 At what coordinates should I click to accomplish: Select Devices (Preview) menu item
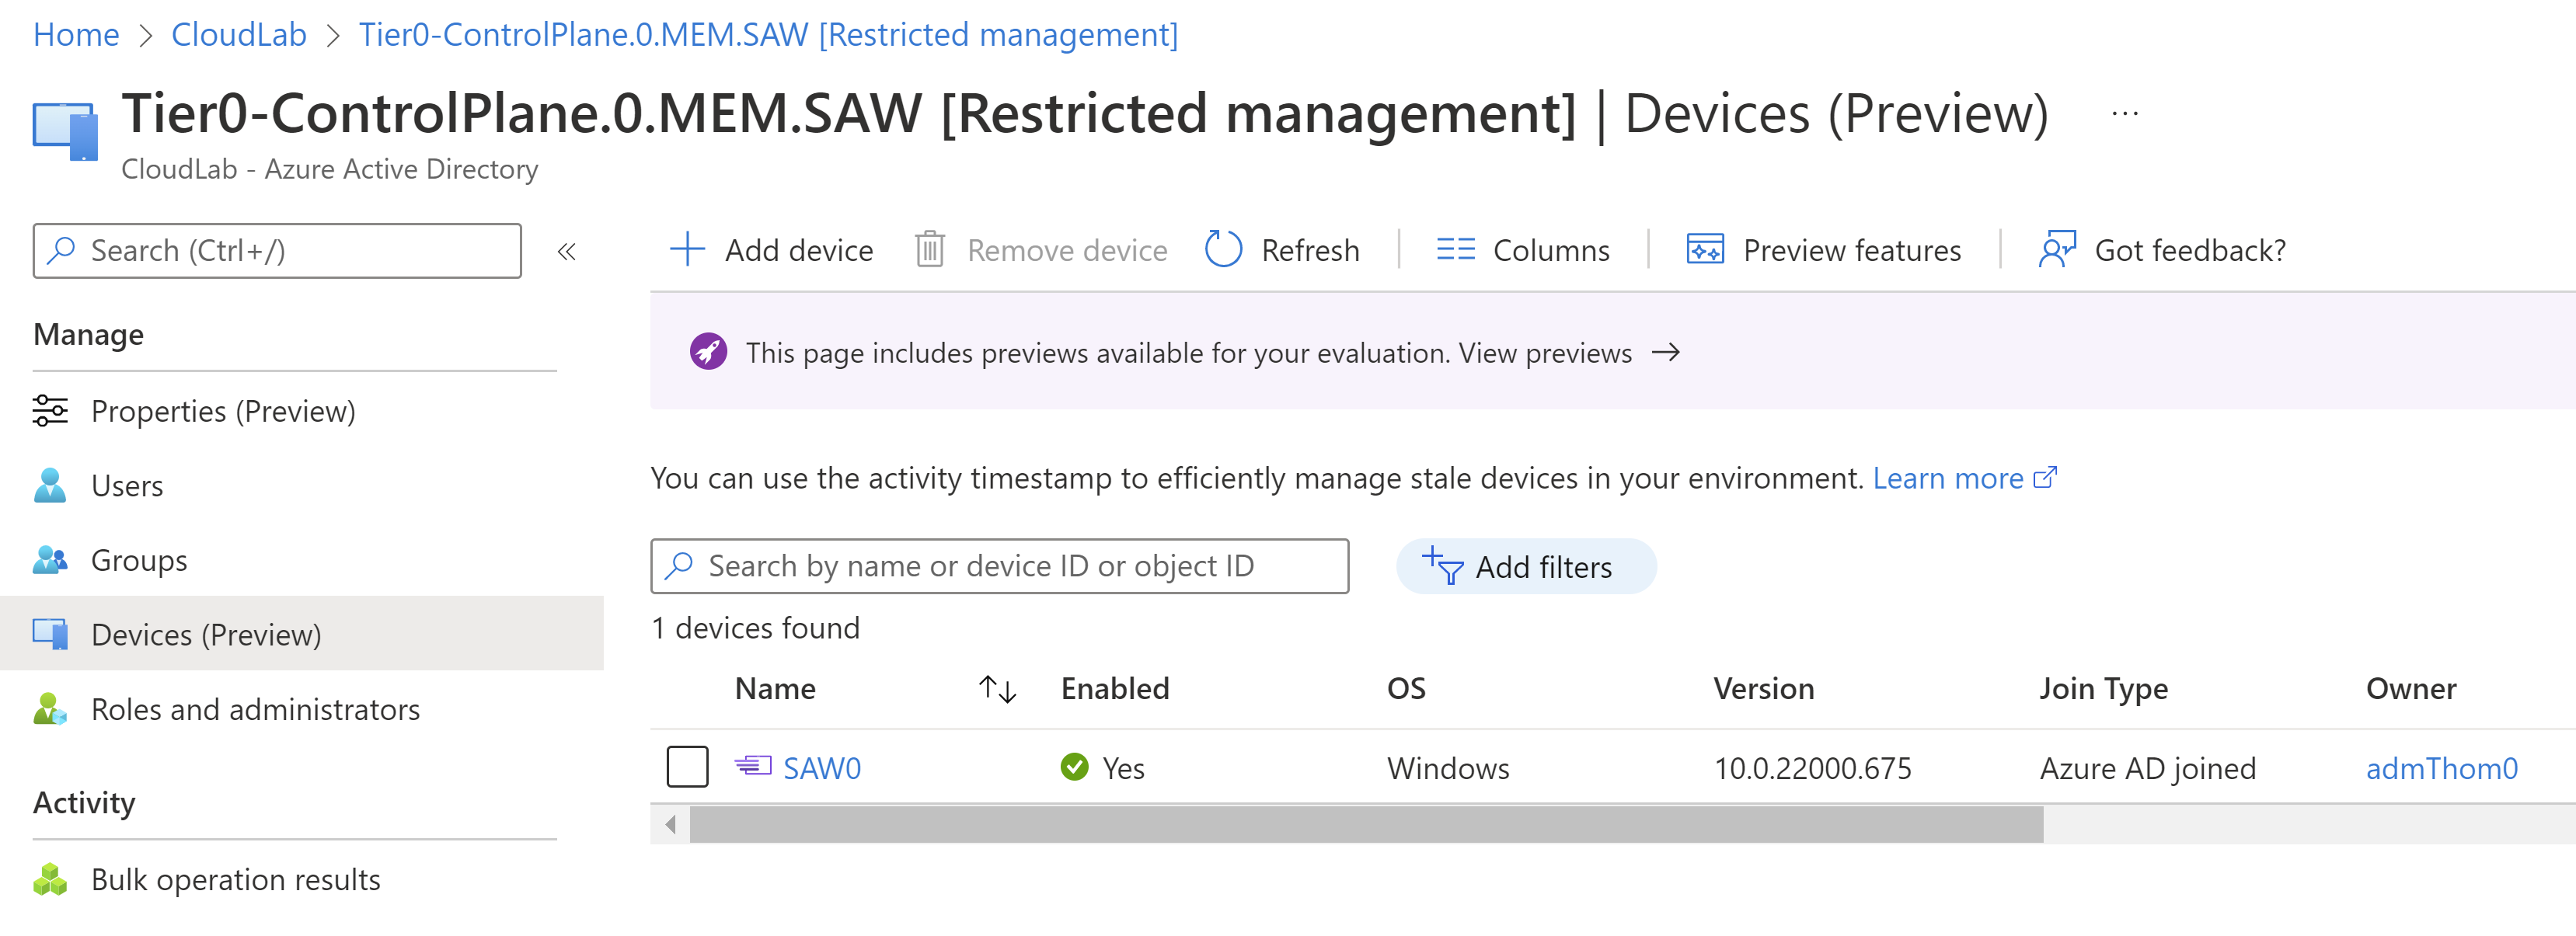[302, 634]
